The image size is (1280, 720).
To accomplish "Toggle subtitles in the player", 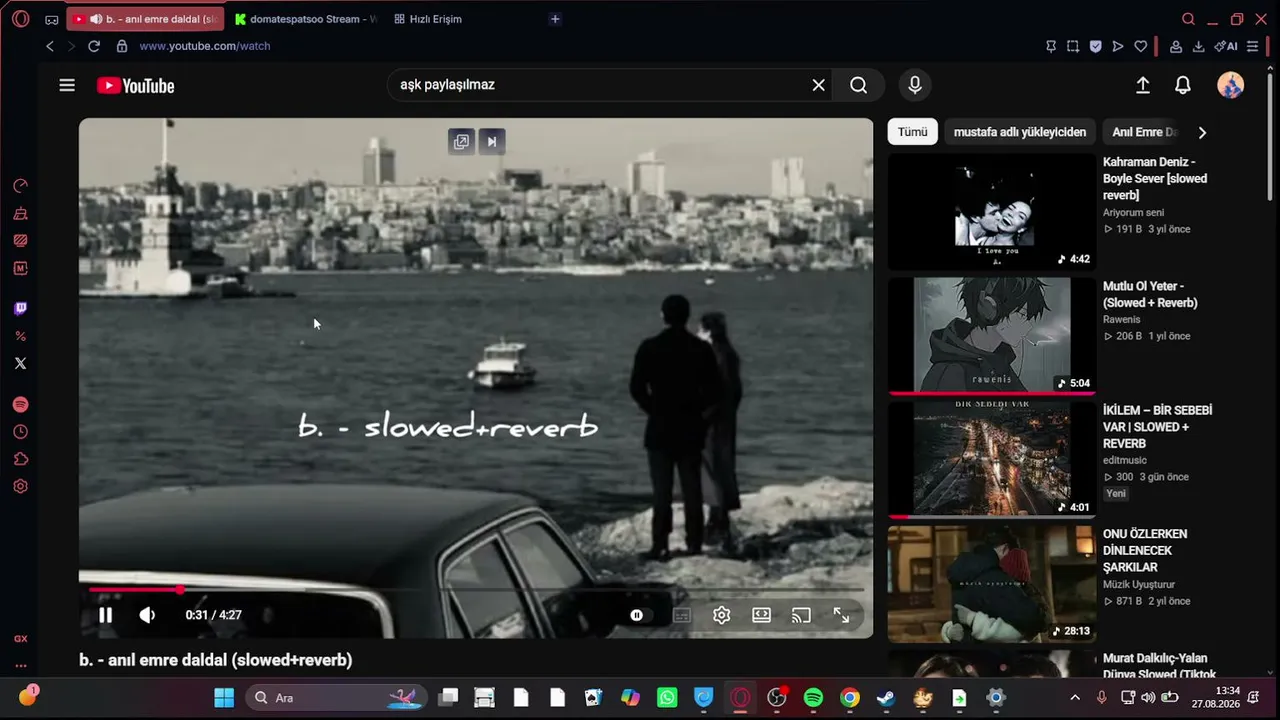I will (682, 616).
